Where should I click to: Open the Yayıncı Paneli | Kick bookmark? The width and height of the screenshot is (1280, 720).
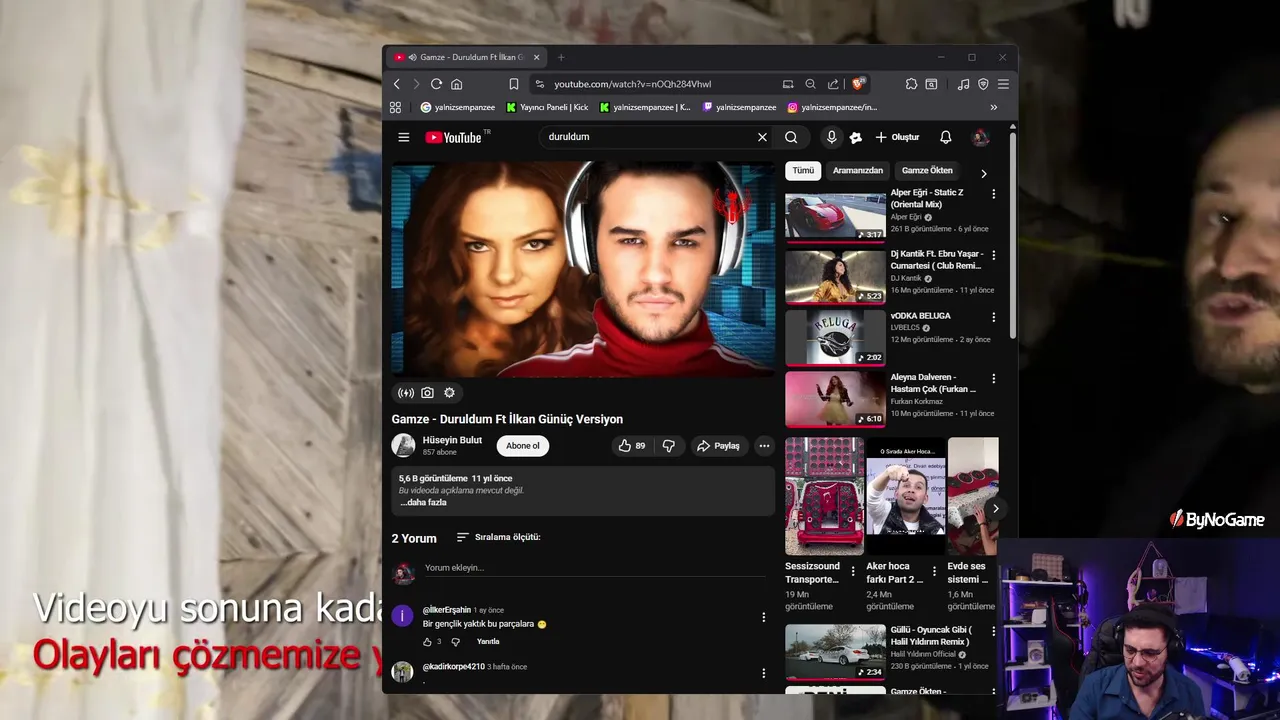(547, 107)
